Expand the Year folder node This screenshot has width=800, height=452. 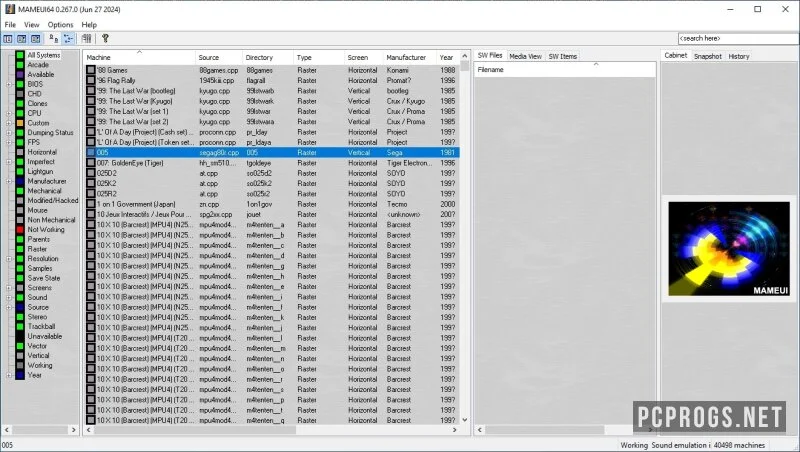coord(9,375)
